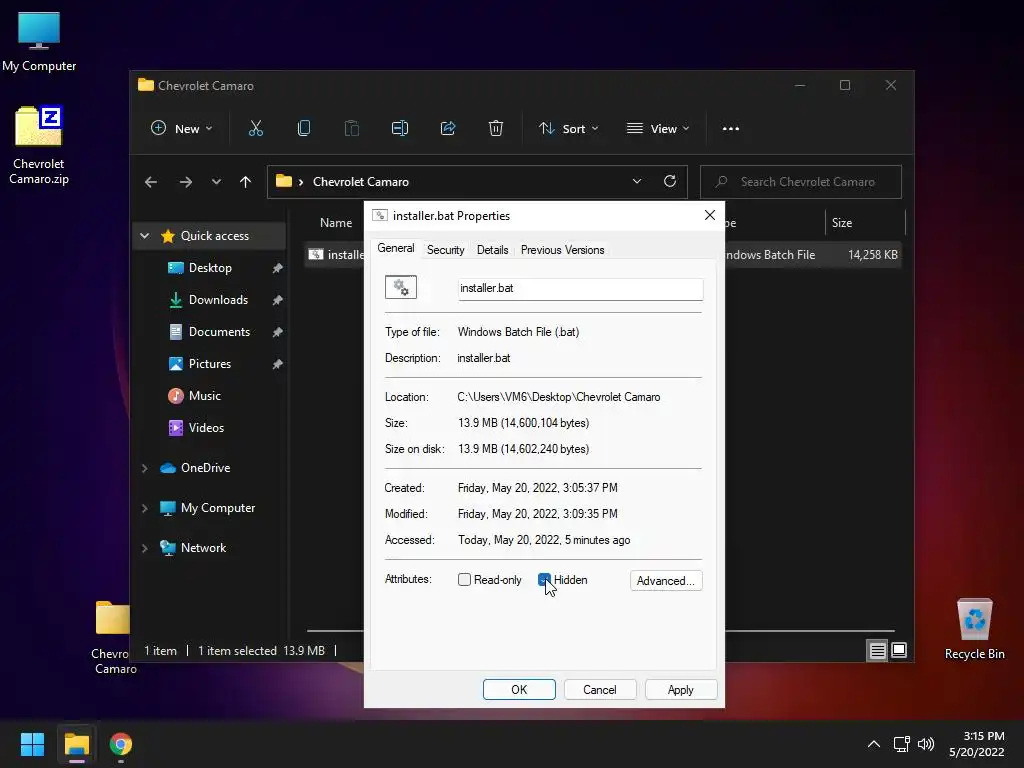Go back with the left arrow

[151, 182]
